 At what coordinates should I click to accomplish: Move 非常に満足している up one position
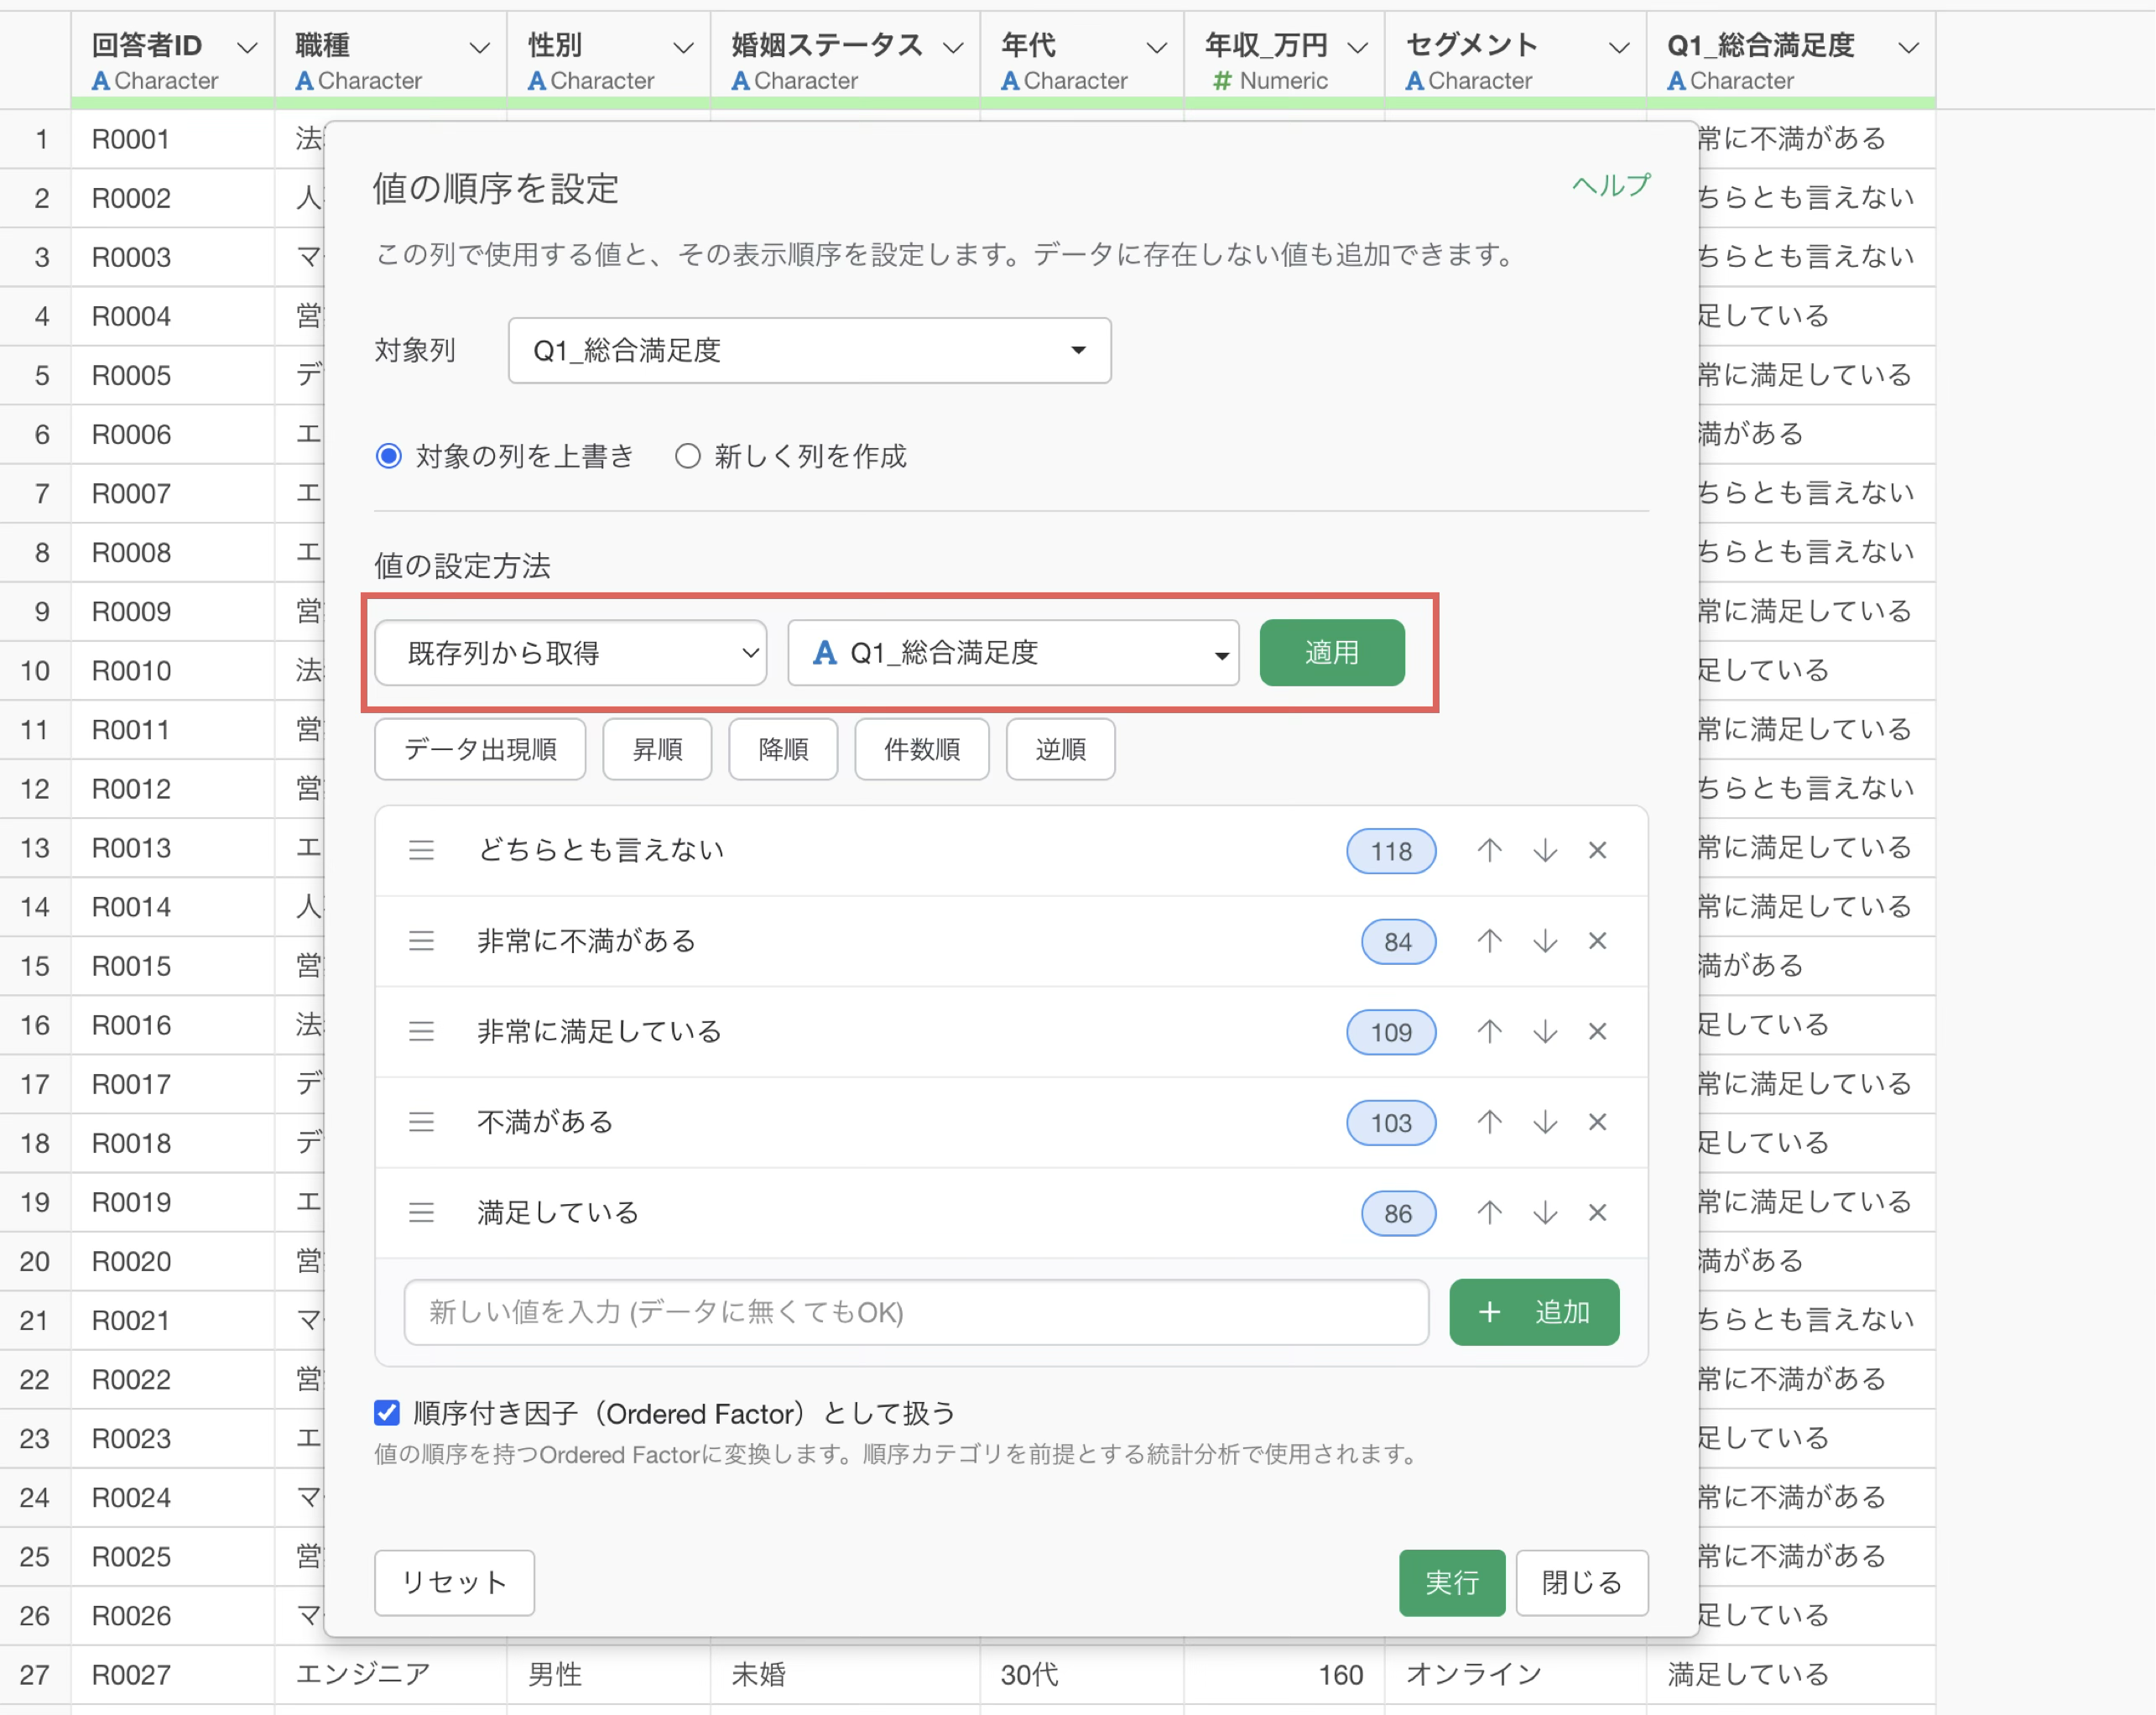(1489, 1031)
